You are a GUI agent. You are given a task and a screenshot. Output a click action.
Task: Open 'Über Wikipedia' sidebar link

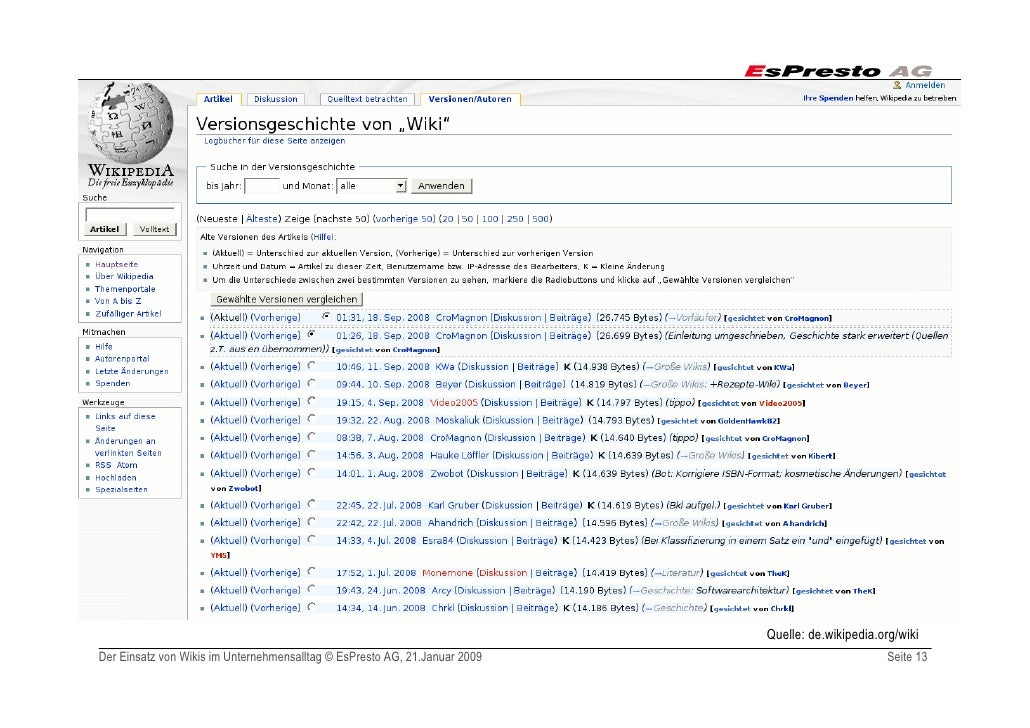pyautogui.click(x=124, y=277)
